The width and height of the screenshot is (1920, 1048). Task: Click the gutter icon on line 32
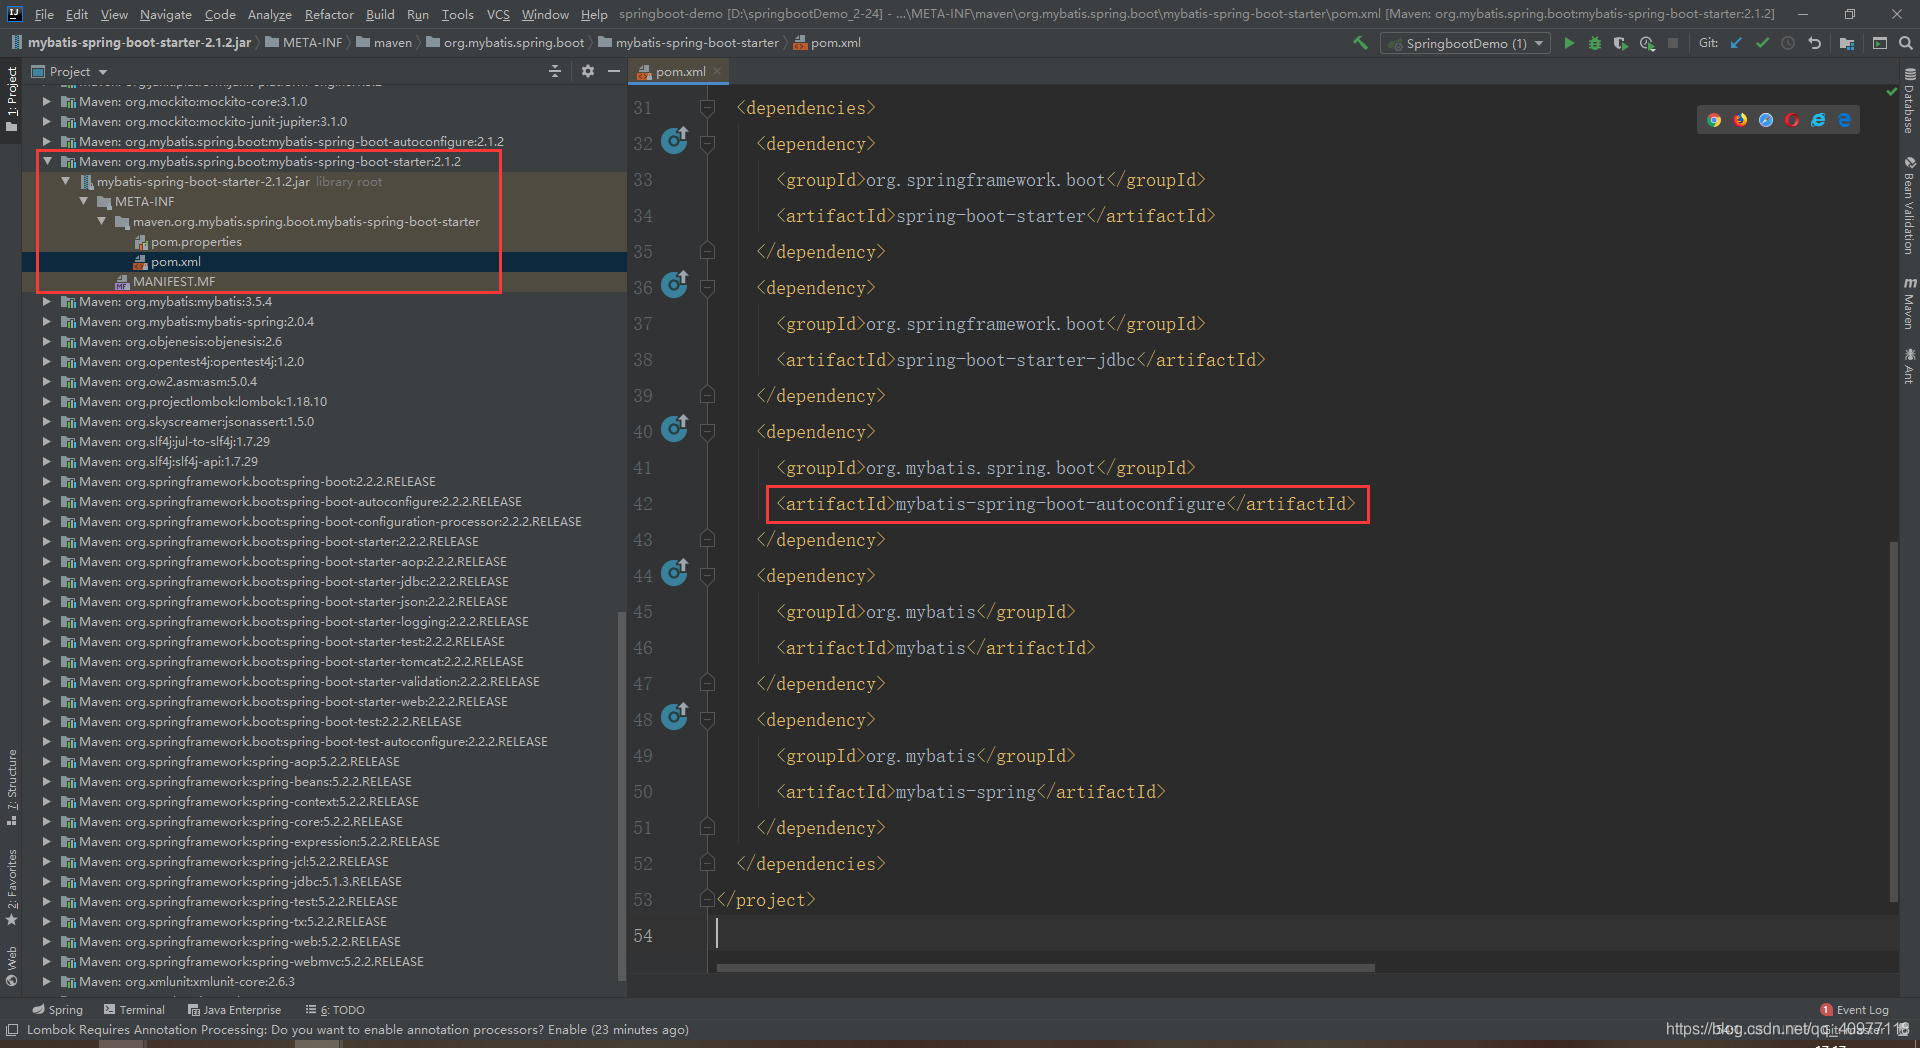coord(675,140)
